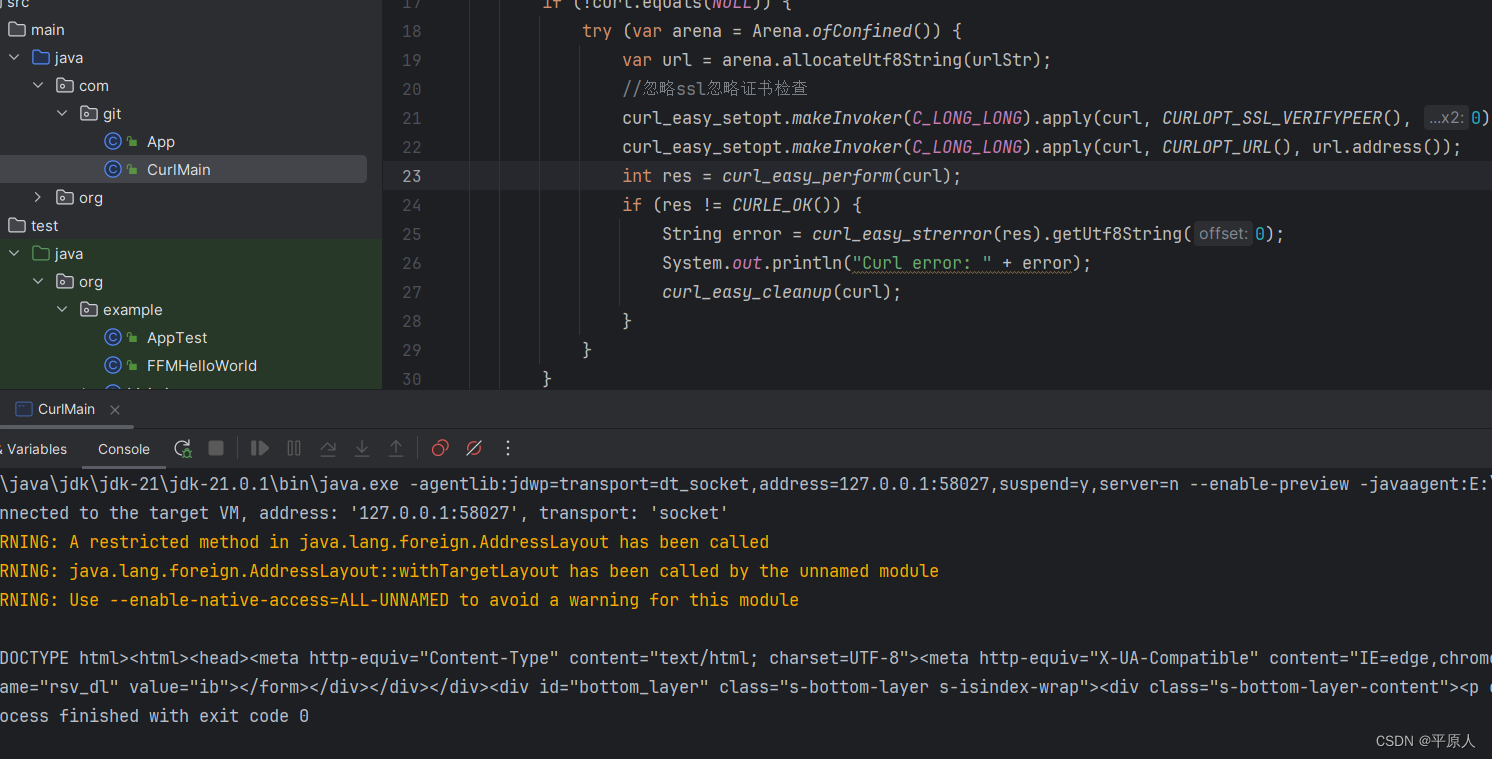Screen dimensions: 1492x759
Task: Click line number 27 in the gutter
Action: pyautogui.click(x=412, y=292)
